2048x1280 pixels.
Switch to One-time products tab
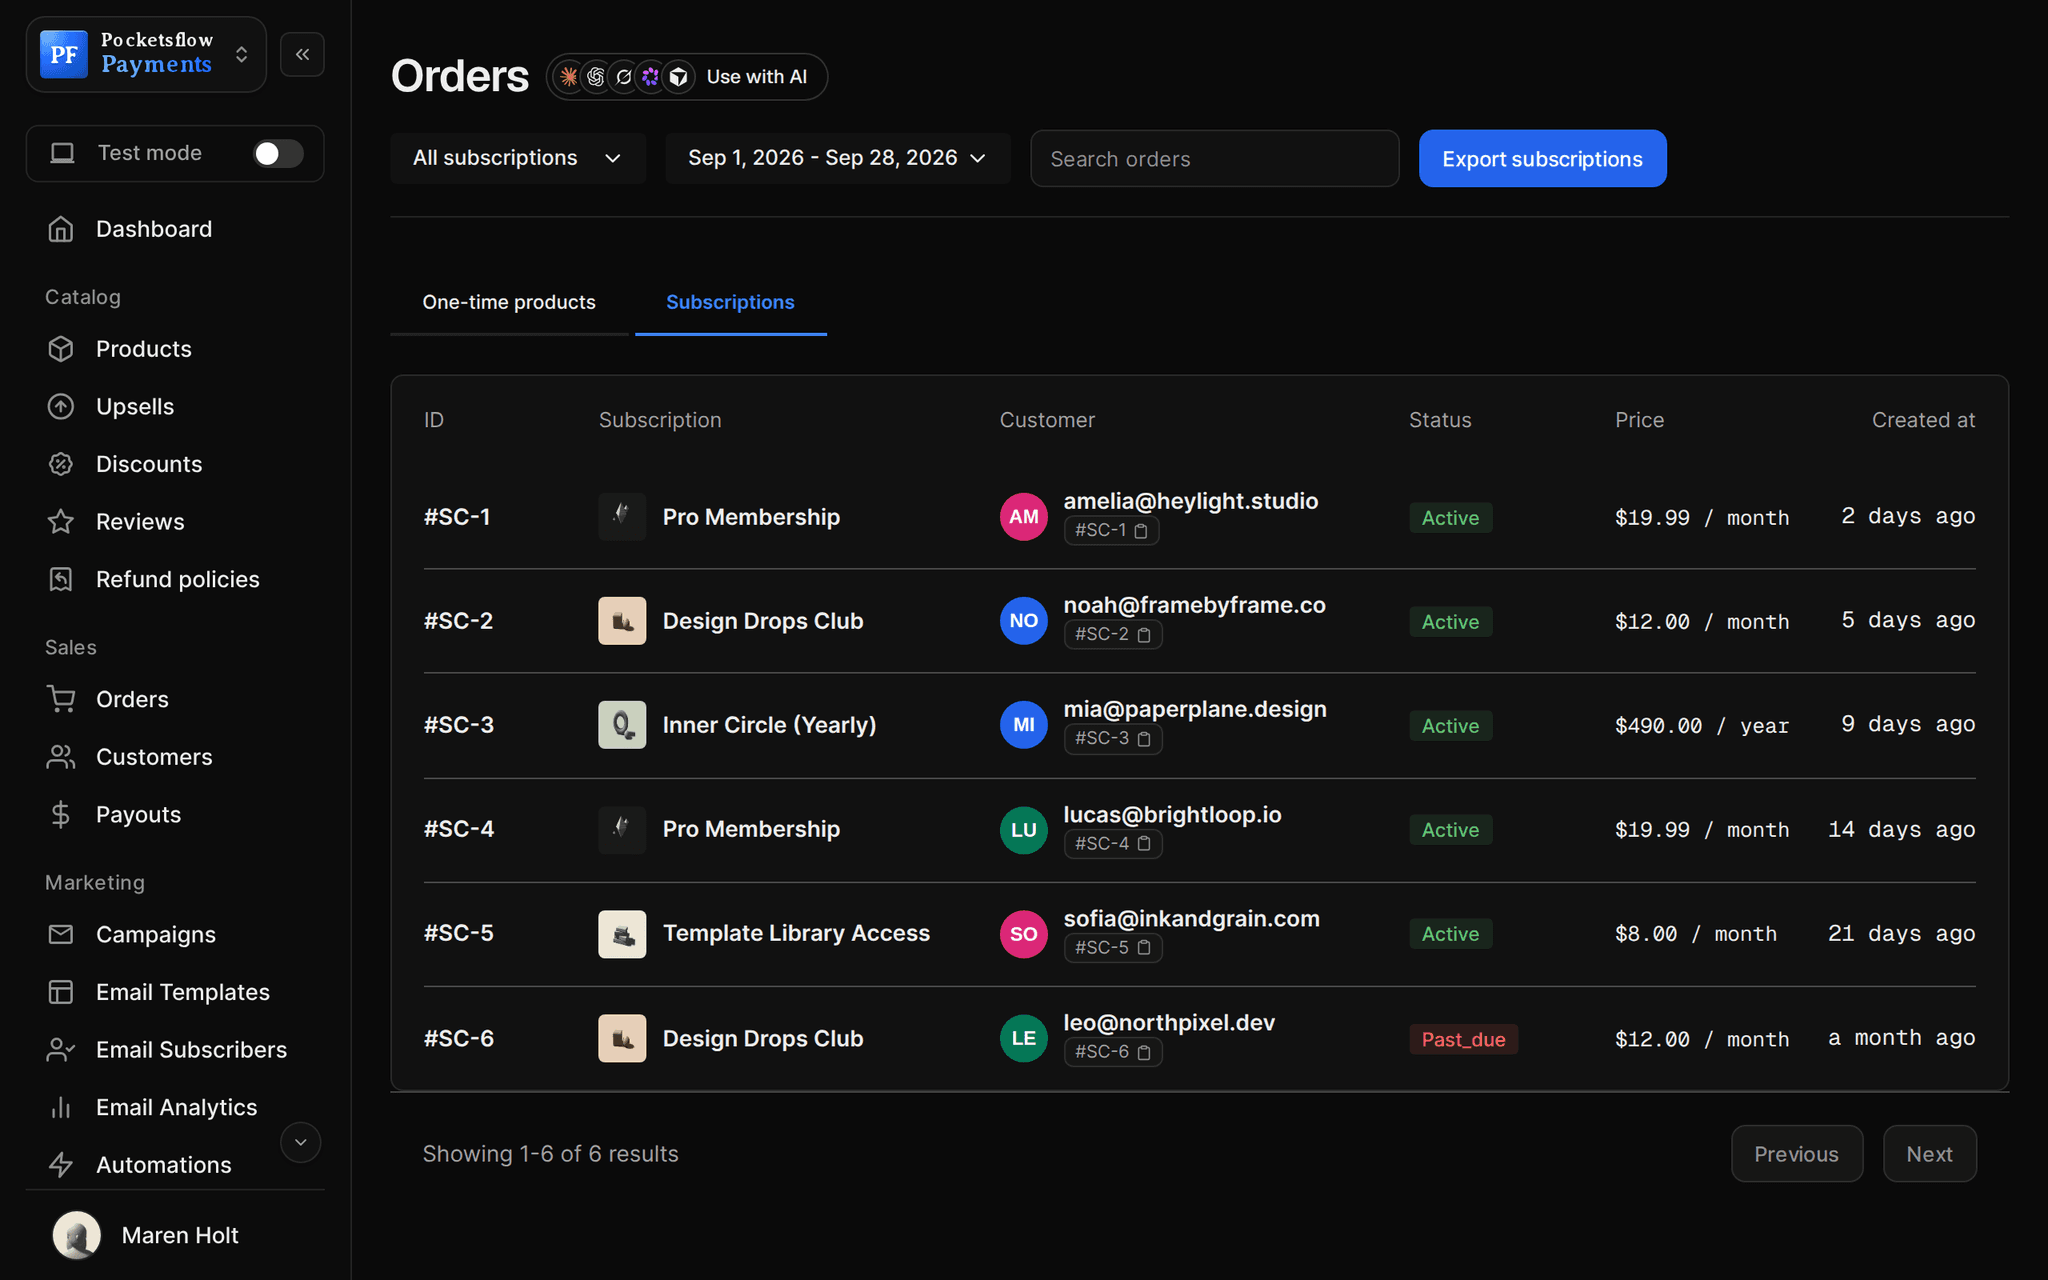tap(509, 302)
